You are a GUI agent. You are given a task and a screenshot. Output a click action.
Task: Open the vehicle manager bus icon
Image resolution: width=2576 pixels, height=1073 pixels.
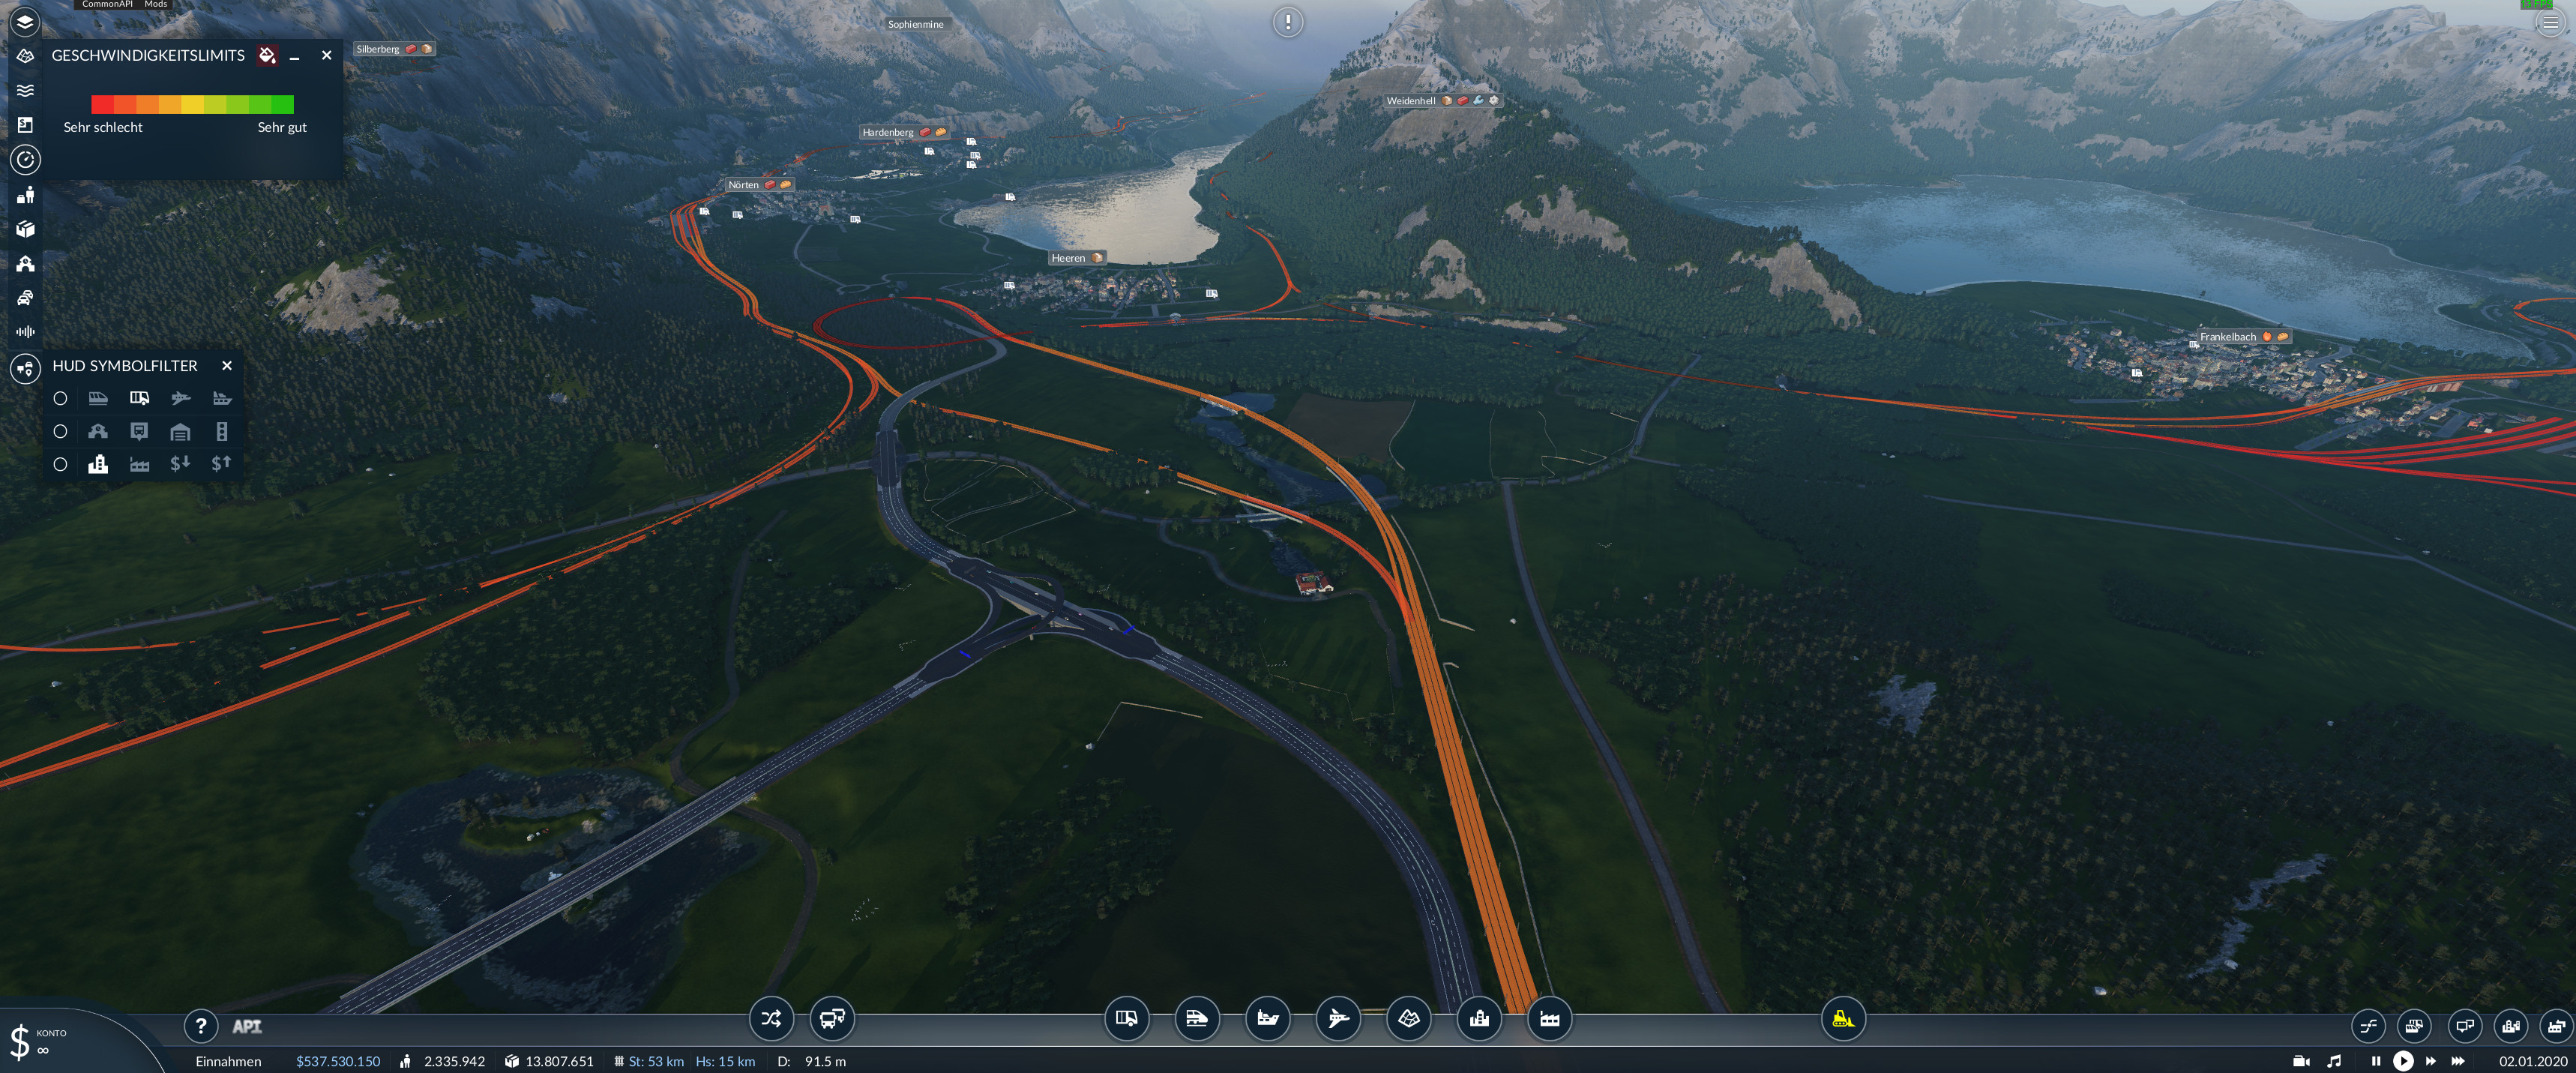832,1018
